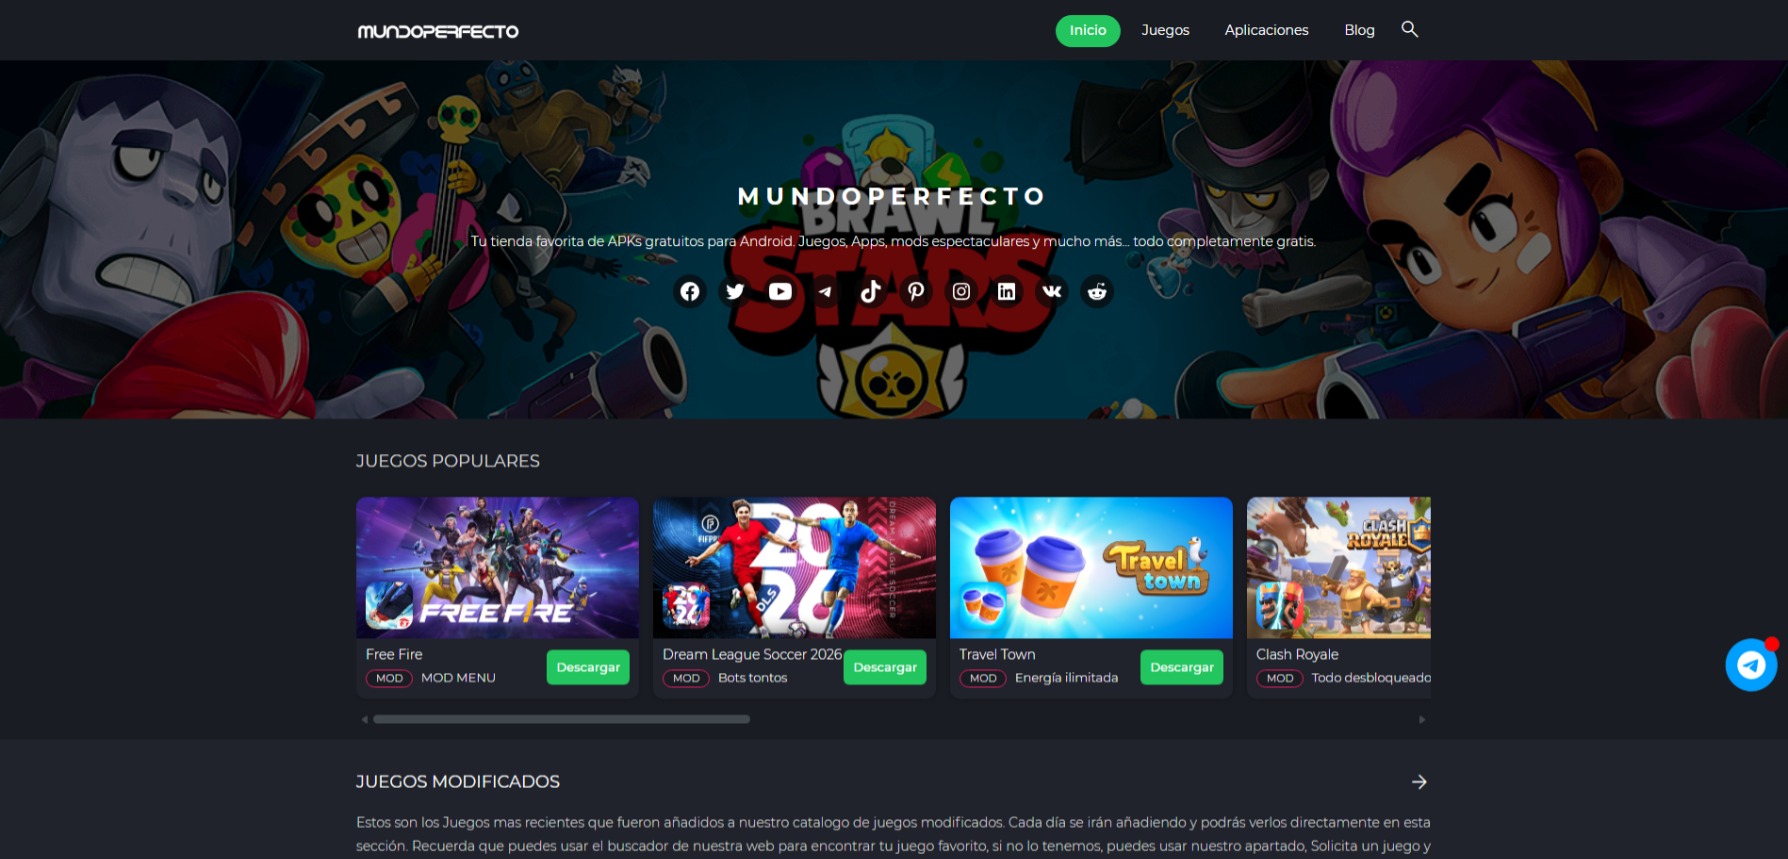Click Descargar button for Free Fire
Viewport: 1788px width, 859px height.
588,667
